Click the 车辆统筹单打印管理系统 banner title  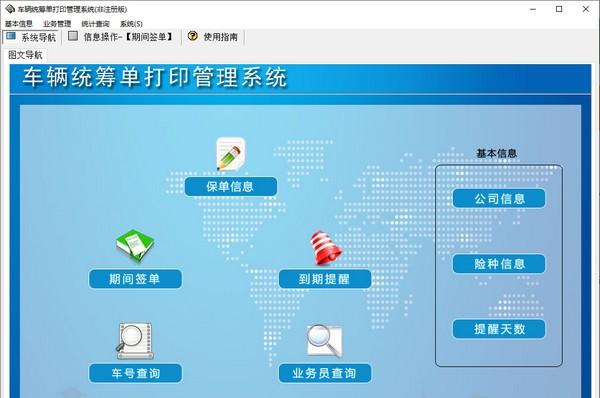tap(155, 77)
